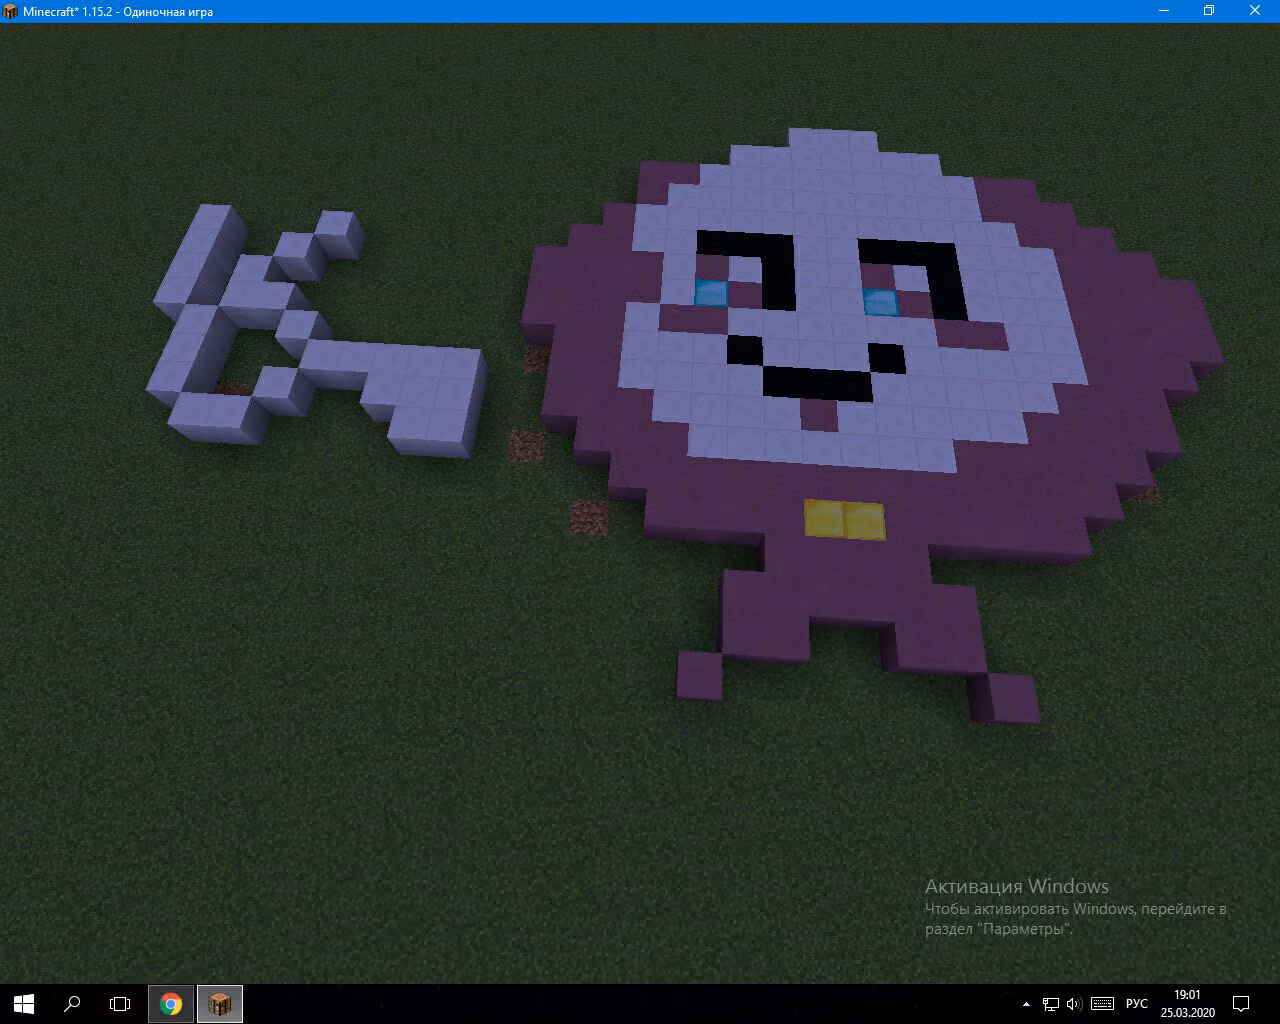Open the Action Center notifications
Viewport: 1280px width, 1024px height.
point(1241,1004)
